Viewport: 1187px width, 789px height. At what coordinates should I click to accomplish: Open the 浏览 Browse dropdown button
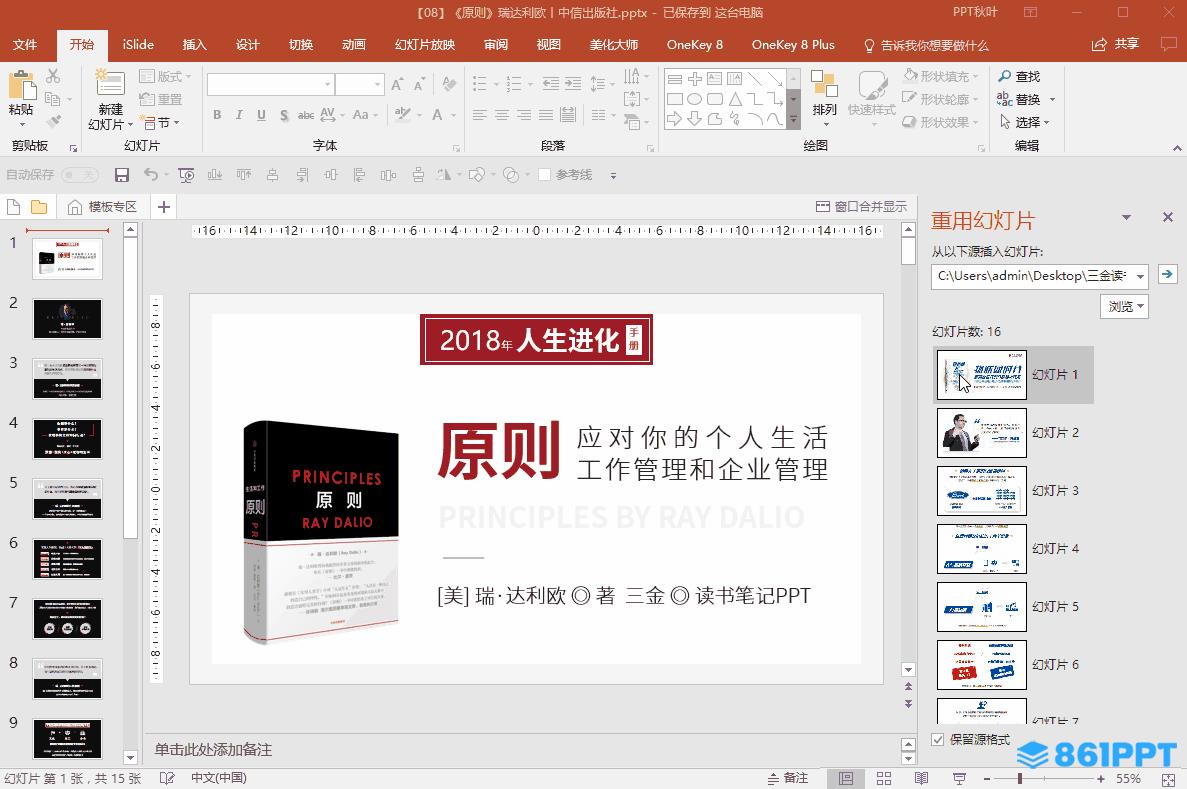(1124, 306)
